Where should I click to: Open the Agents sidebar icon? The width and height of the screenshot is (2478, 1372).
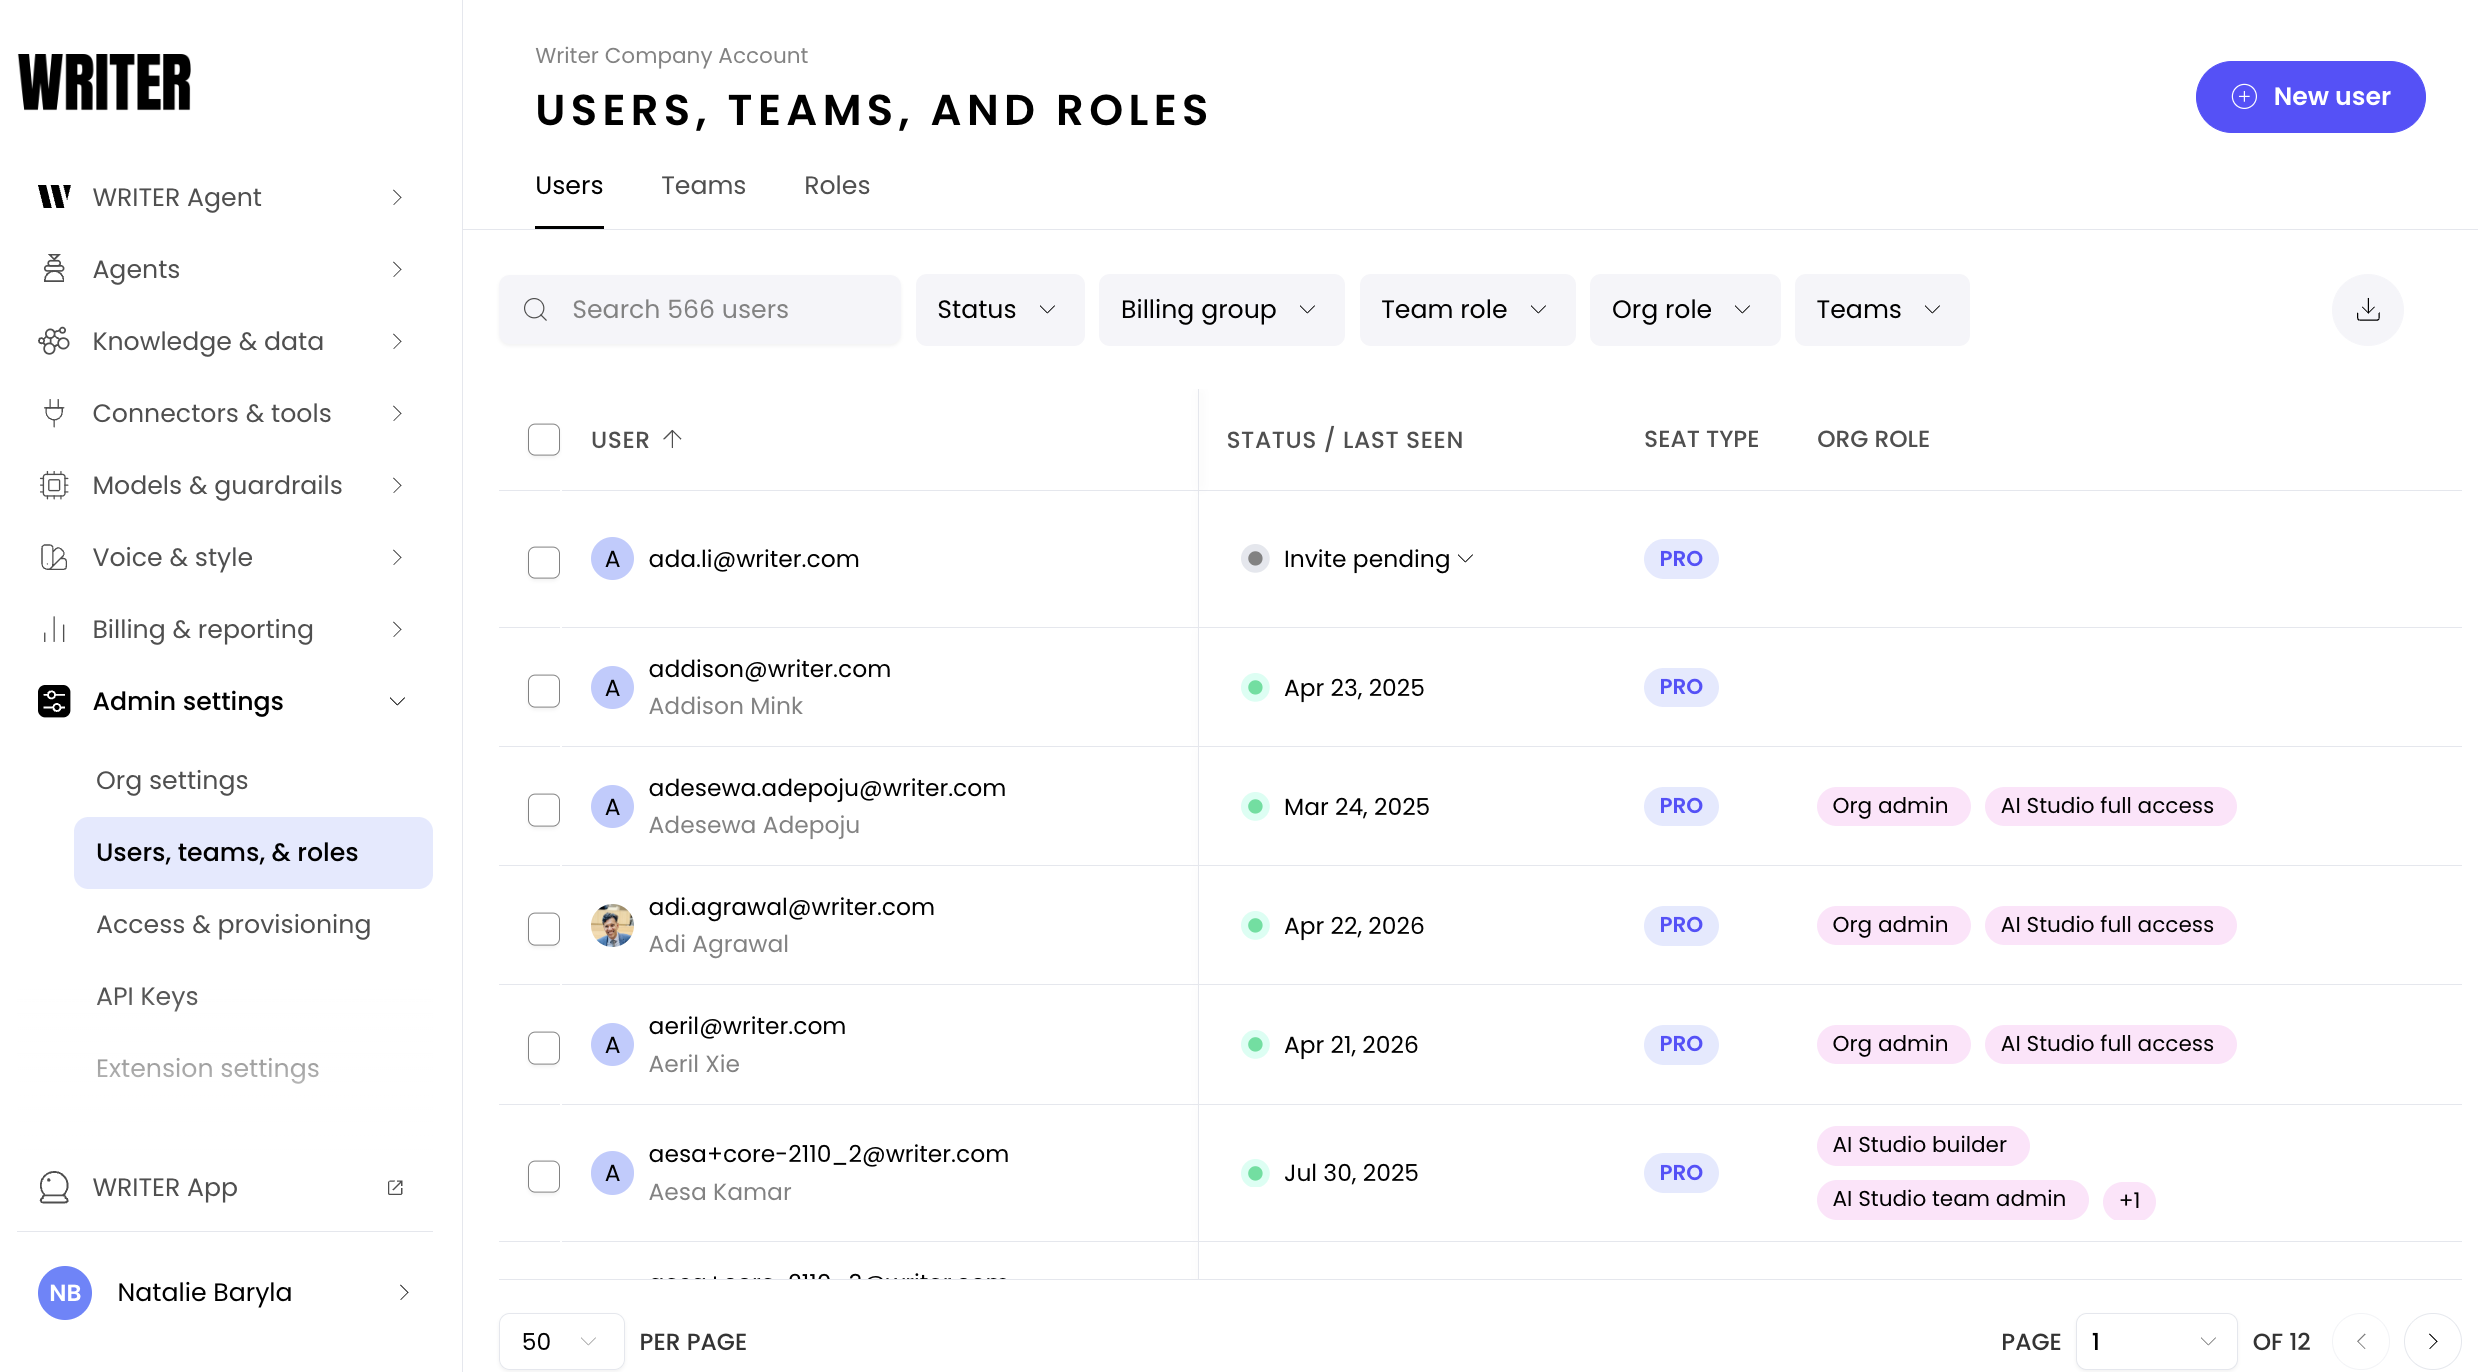point(54,269)
